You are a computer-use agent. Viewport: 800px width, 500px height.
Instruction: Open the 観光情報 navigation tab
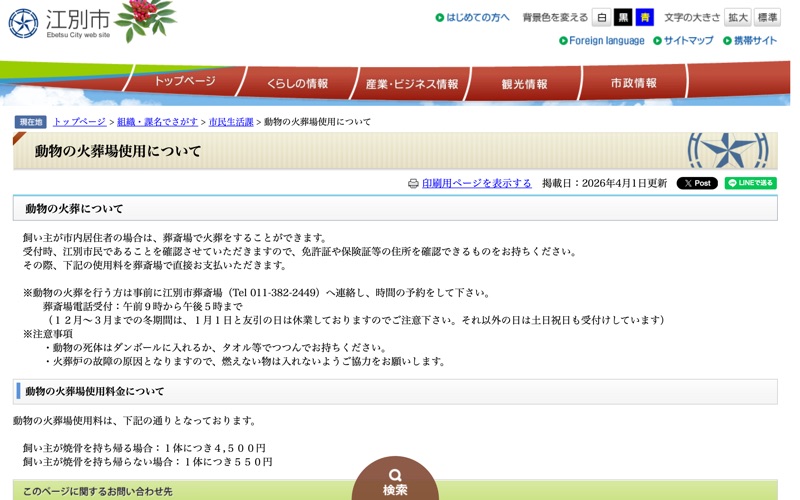tap(524, 84)
